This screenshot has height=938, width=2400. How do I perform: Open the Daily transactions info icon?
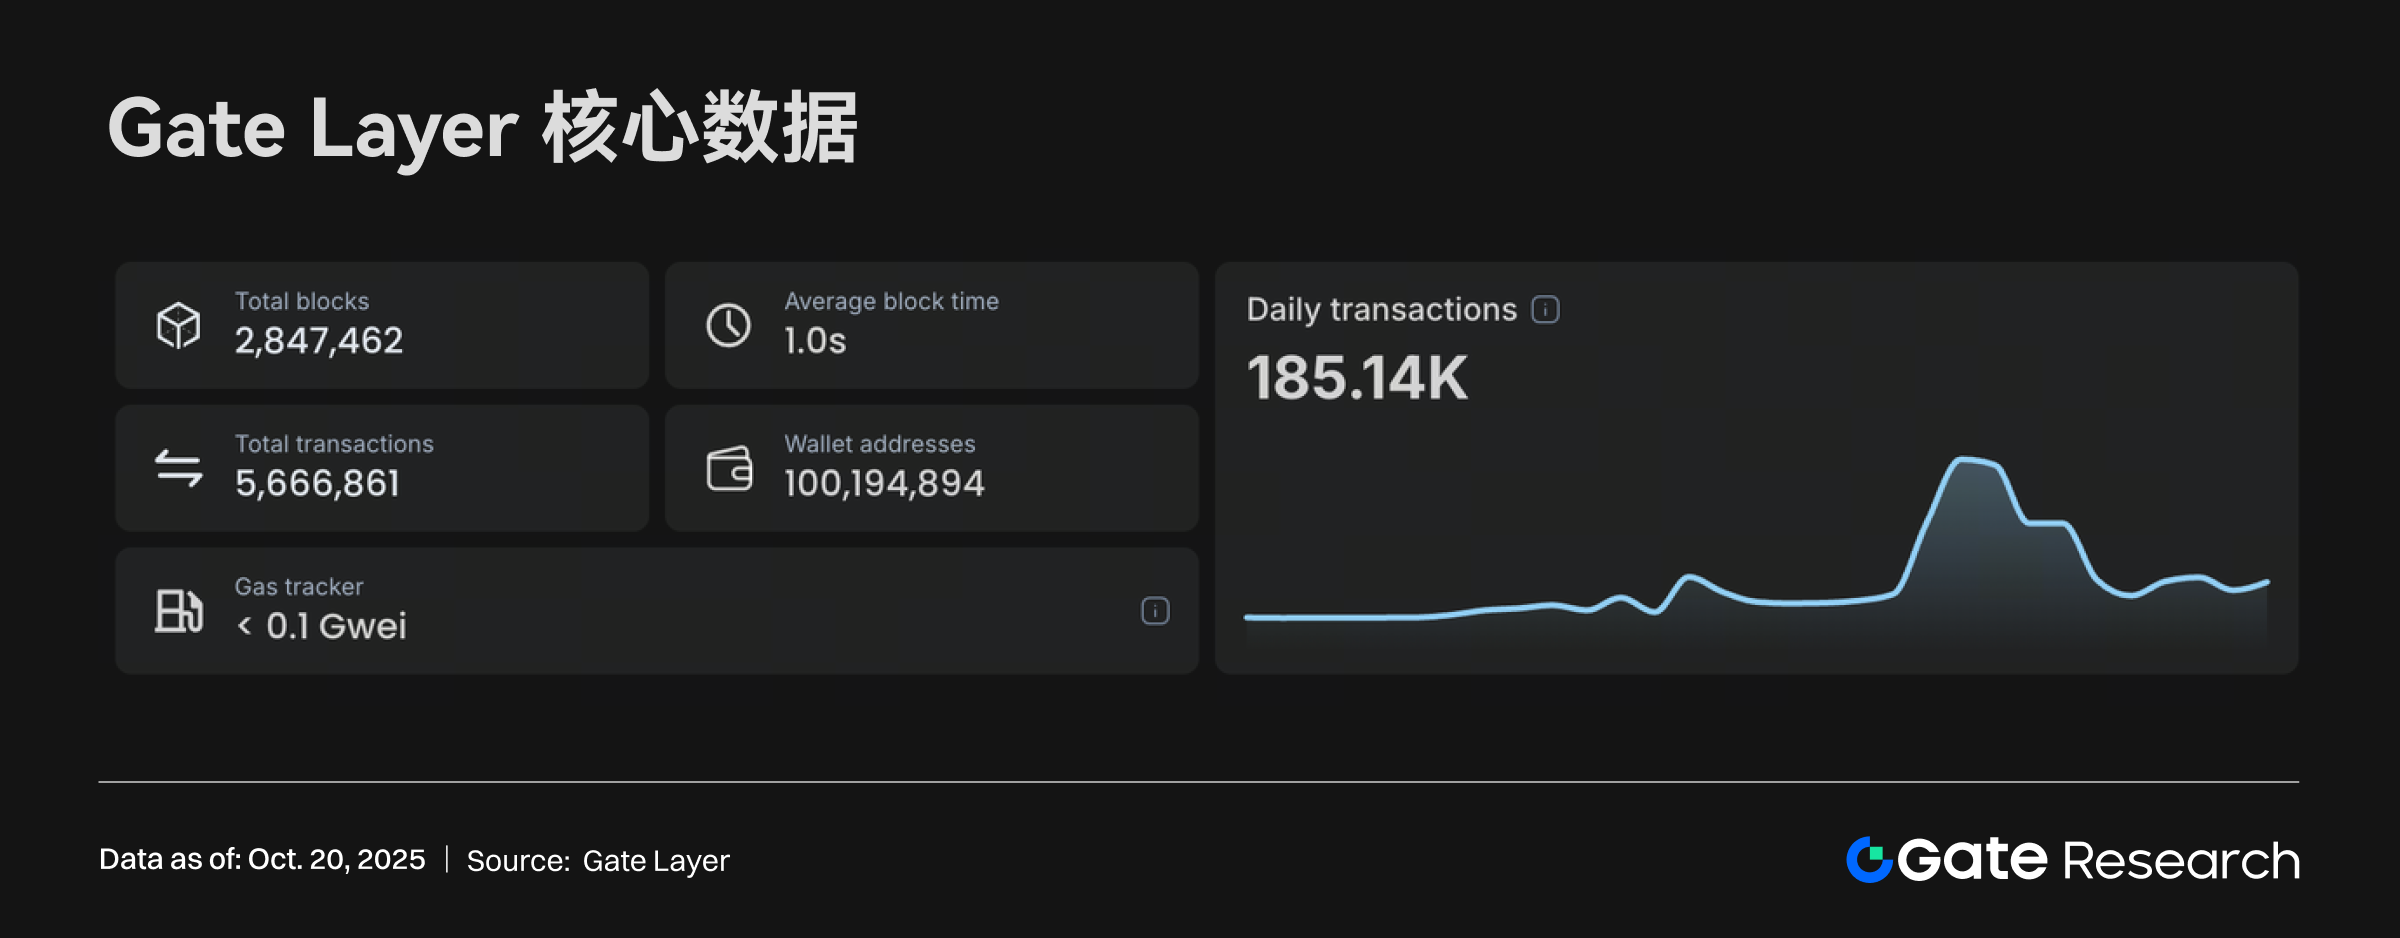[1545, 310]
